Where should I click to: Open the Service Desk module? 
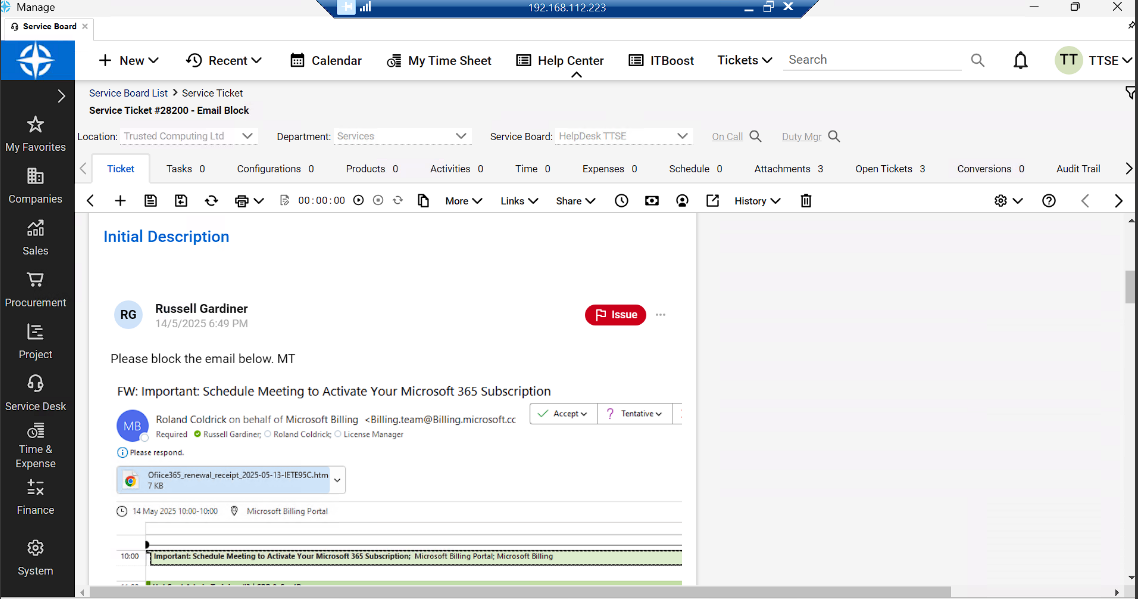36,394
